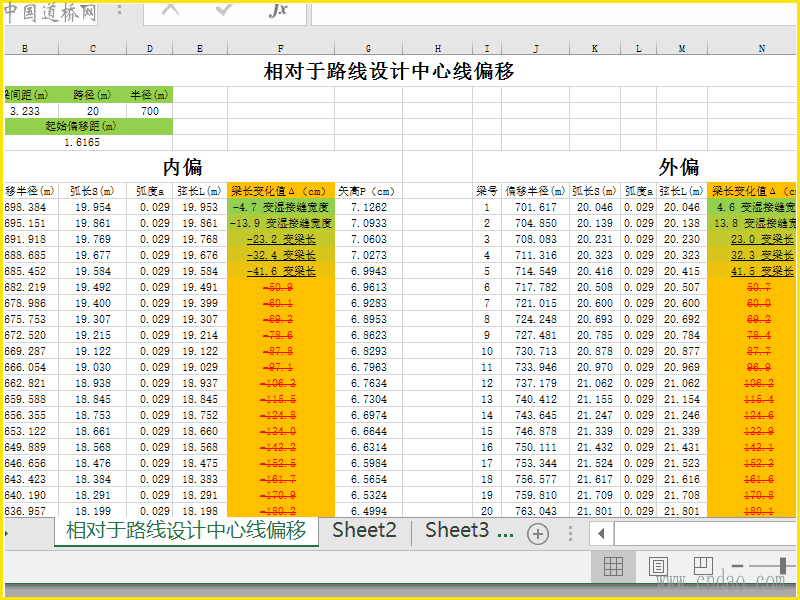
Task: Click the formula bar cancel X icon
Action: tap(170, 9)
